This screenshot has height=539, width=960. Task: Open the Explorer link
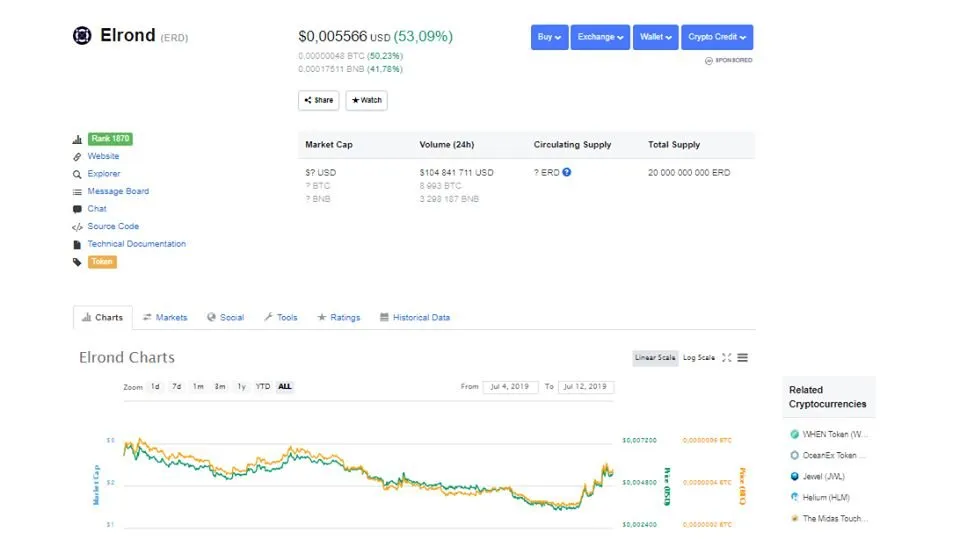click(x=104, y=174)
